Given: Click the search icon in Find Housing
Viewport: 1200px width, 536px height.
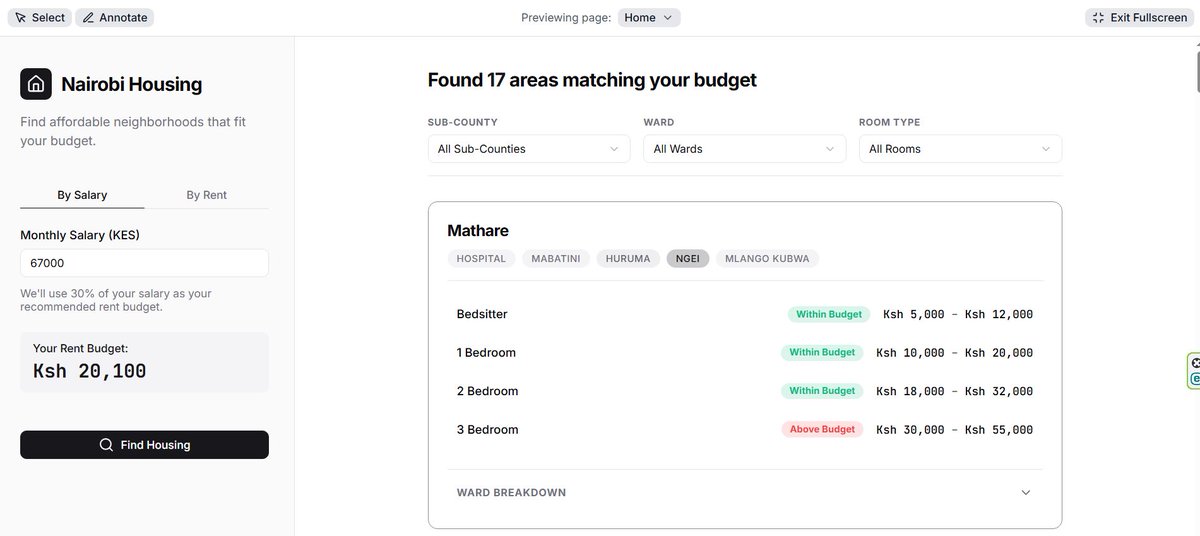Looking at the screenshot, I should [106, 445].
